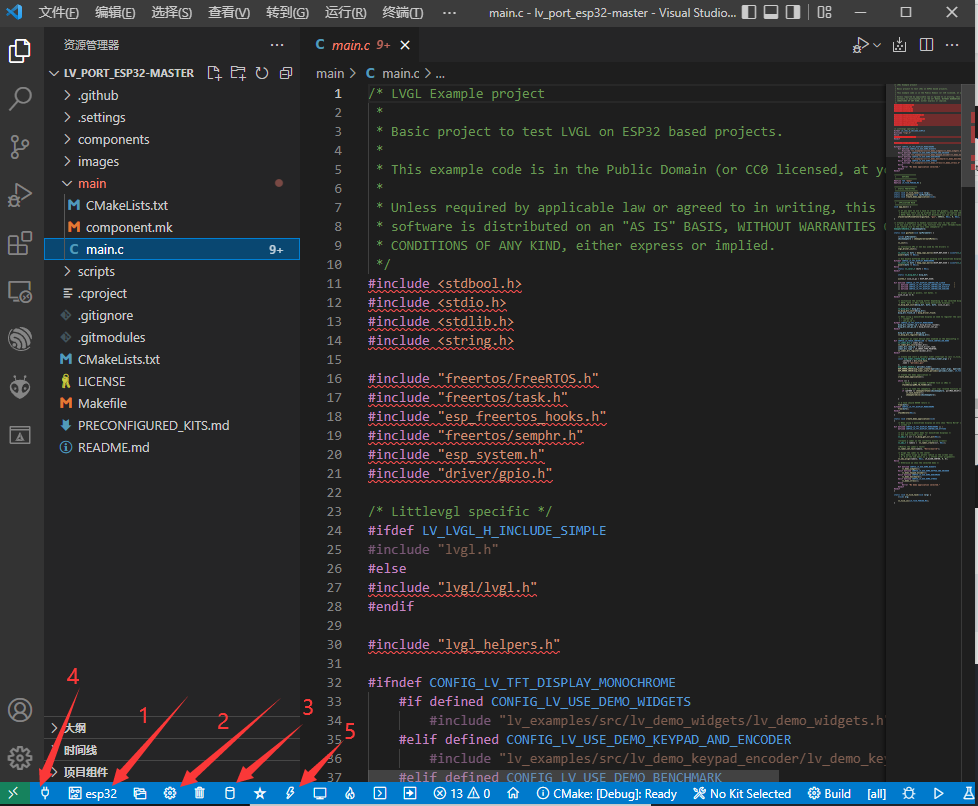This screenshot has height=806, width=978.
Task: Open the remote window green button
Action: click(x=14, y=794)
